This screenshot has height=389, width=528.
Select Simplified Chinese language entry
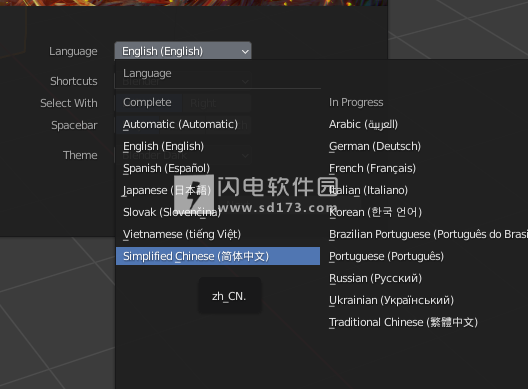(218, 256)
